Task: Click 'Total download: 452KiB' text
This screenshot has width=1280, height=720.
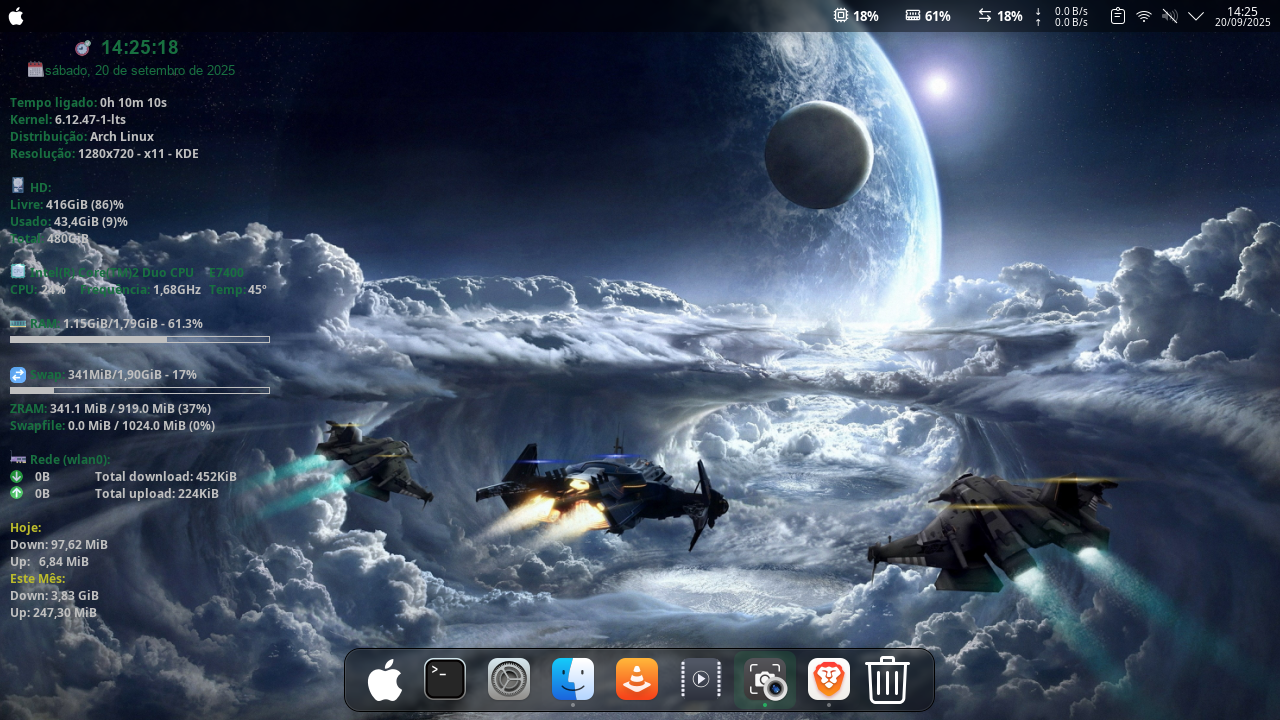Action: tap(166, 477)
